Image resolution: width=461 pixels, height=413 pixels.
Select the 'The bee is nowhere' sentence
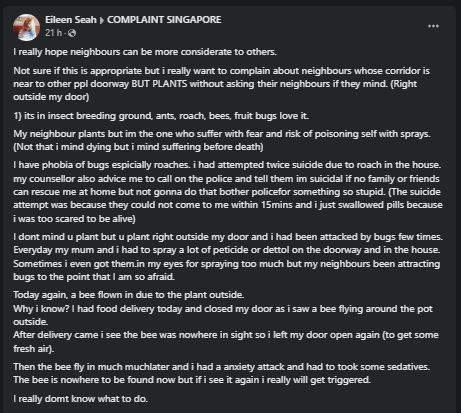(x=192, y=380)
